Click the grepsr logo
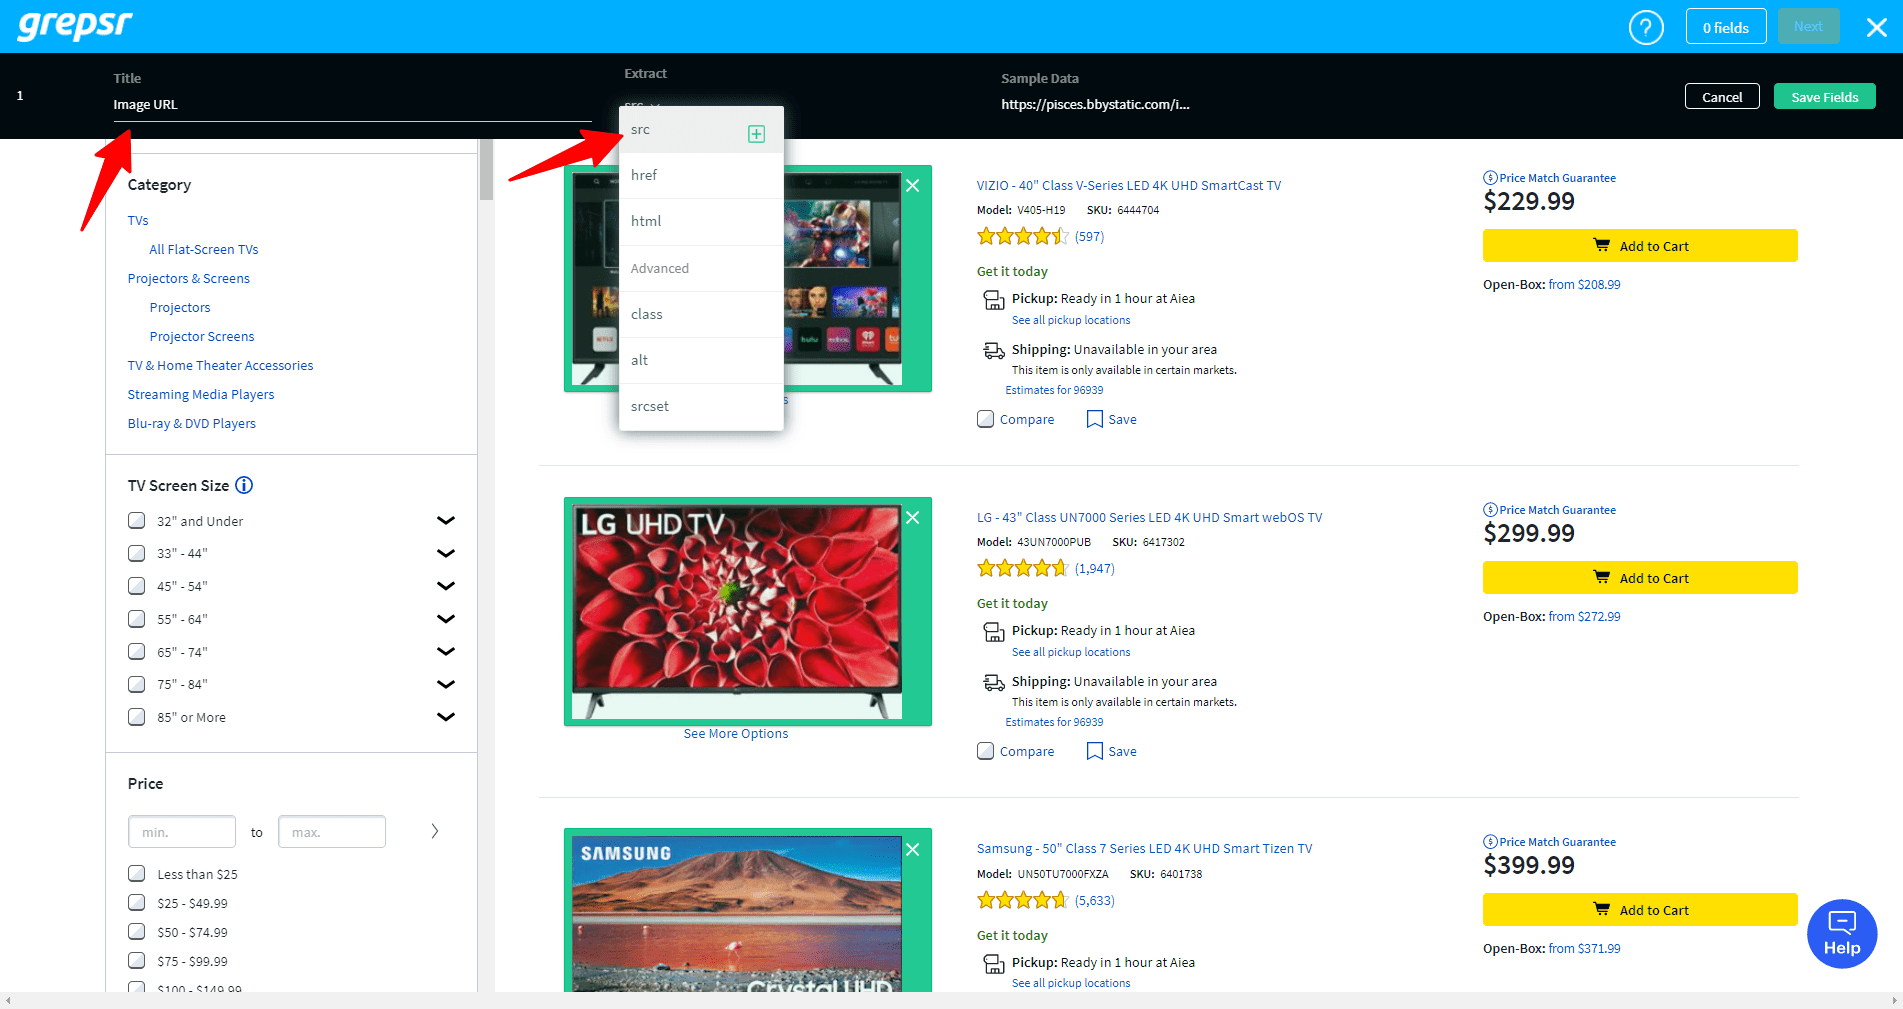This screenshot has width=1903, height=1009. 75,25
